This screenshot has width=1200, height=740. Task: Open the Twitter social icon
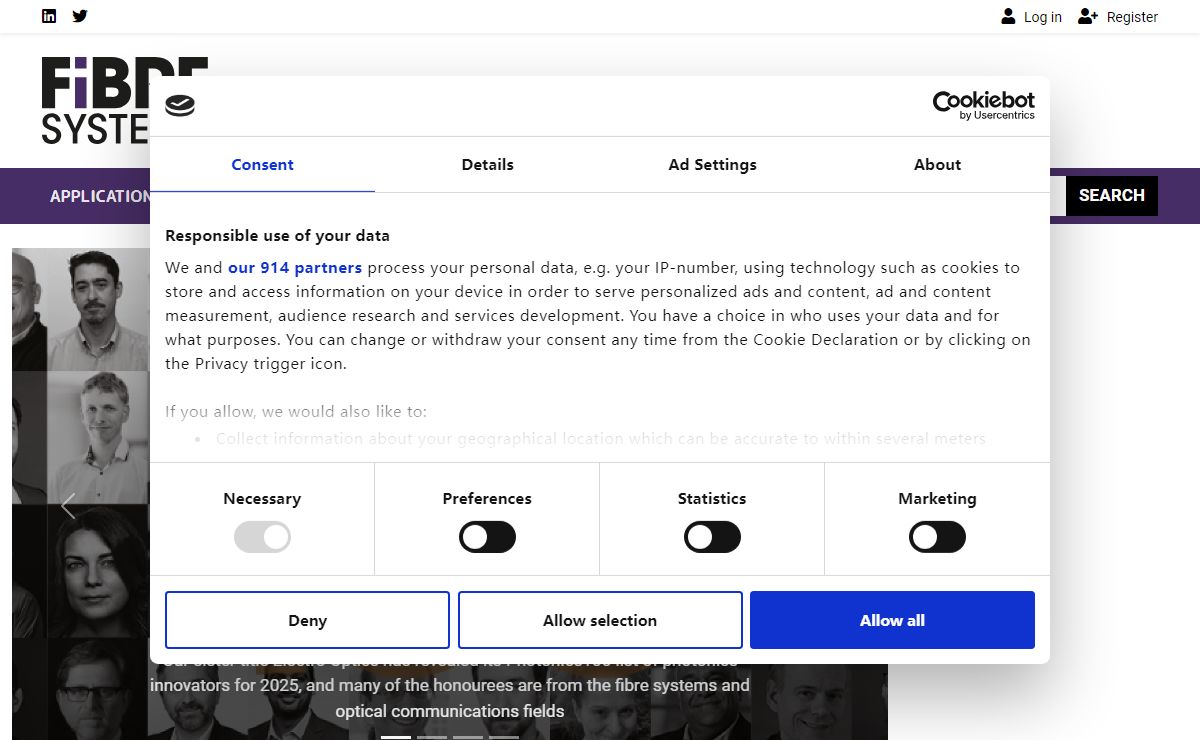[x=80, y=16]
